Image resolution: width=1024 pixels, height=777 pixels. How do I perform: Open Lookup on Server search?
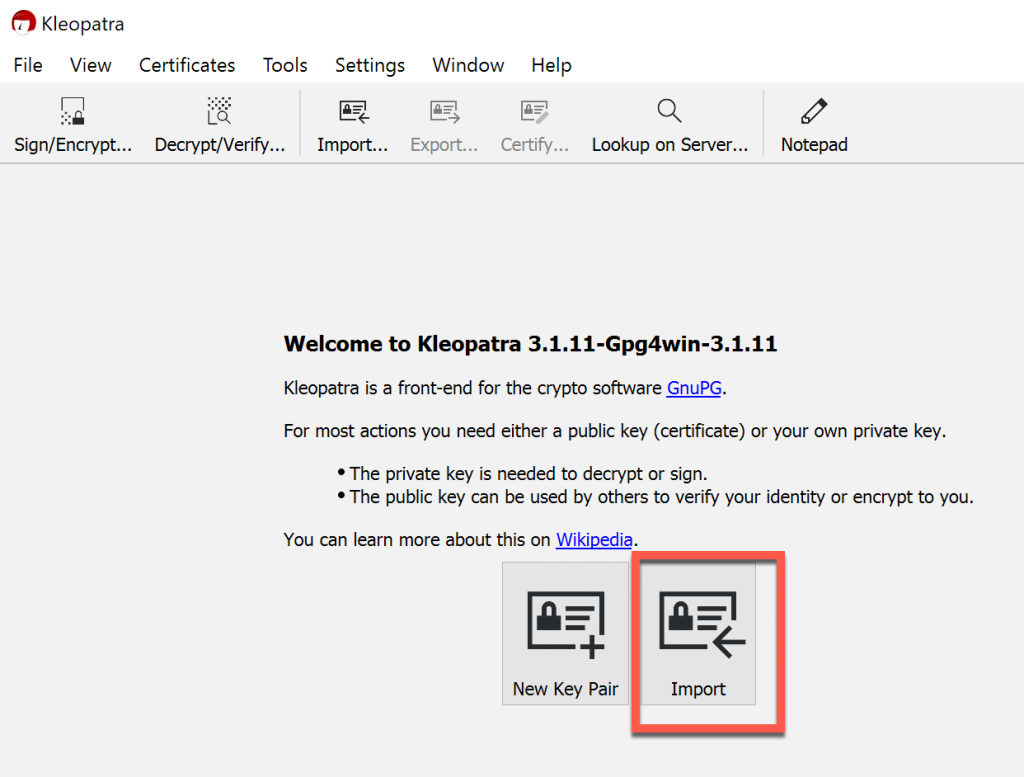669,125
